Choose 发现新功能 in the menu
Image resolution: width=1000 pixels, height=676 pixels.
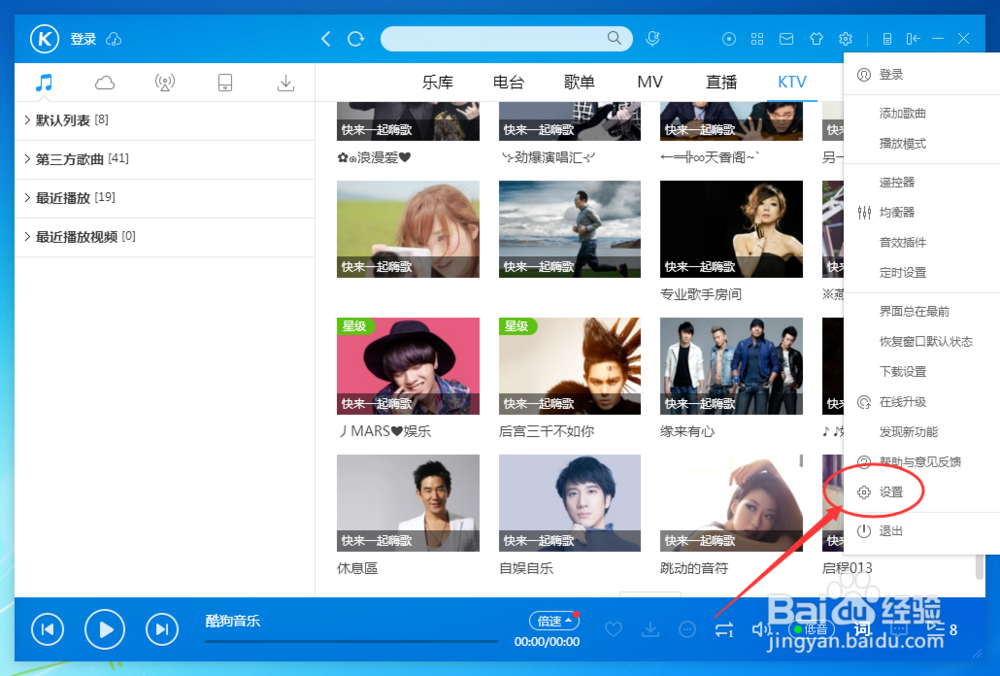pyautogui.click(x=908, y=432)
